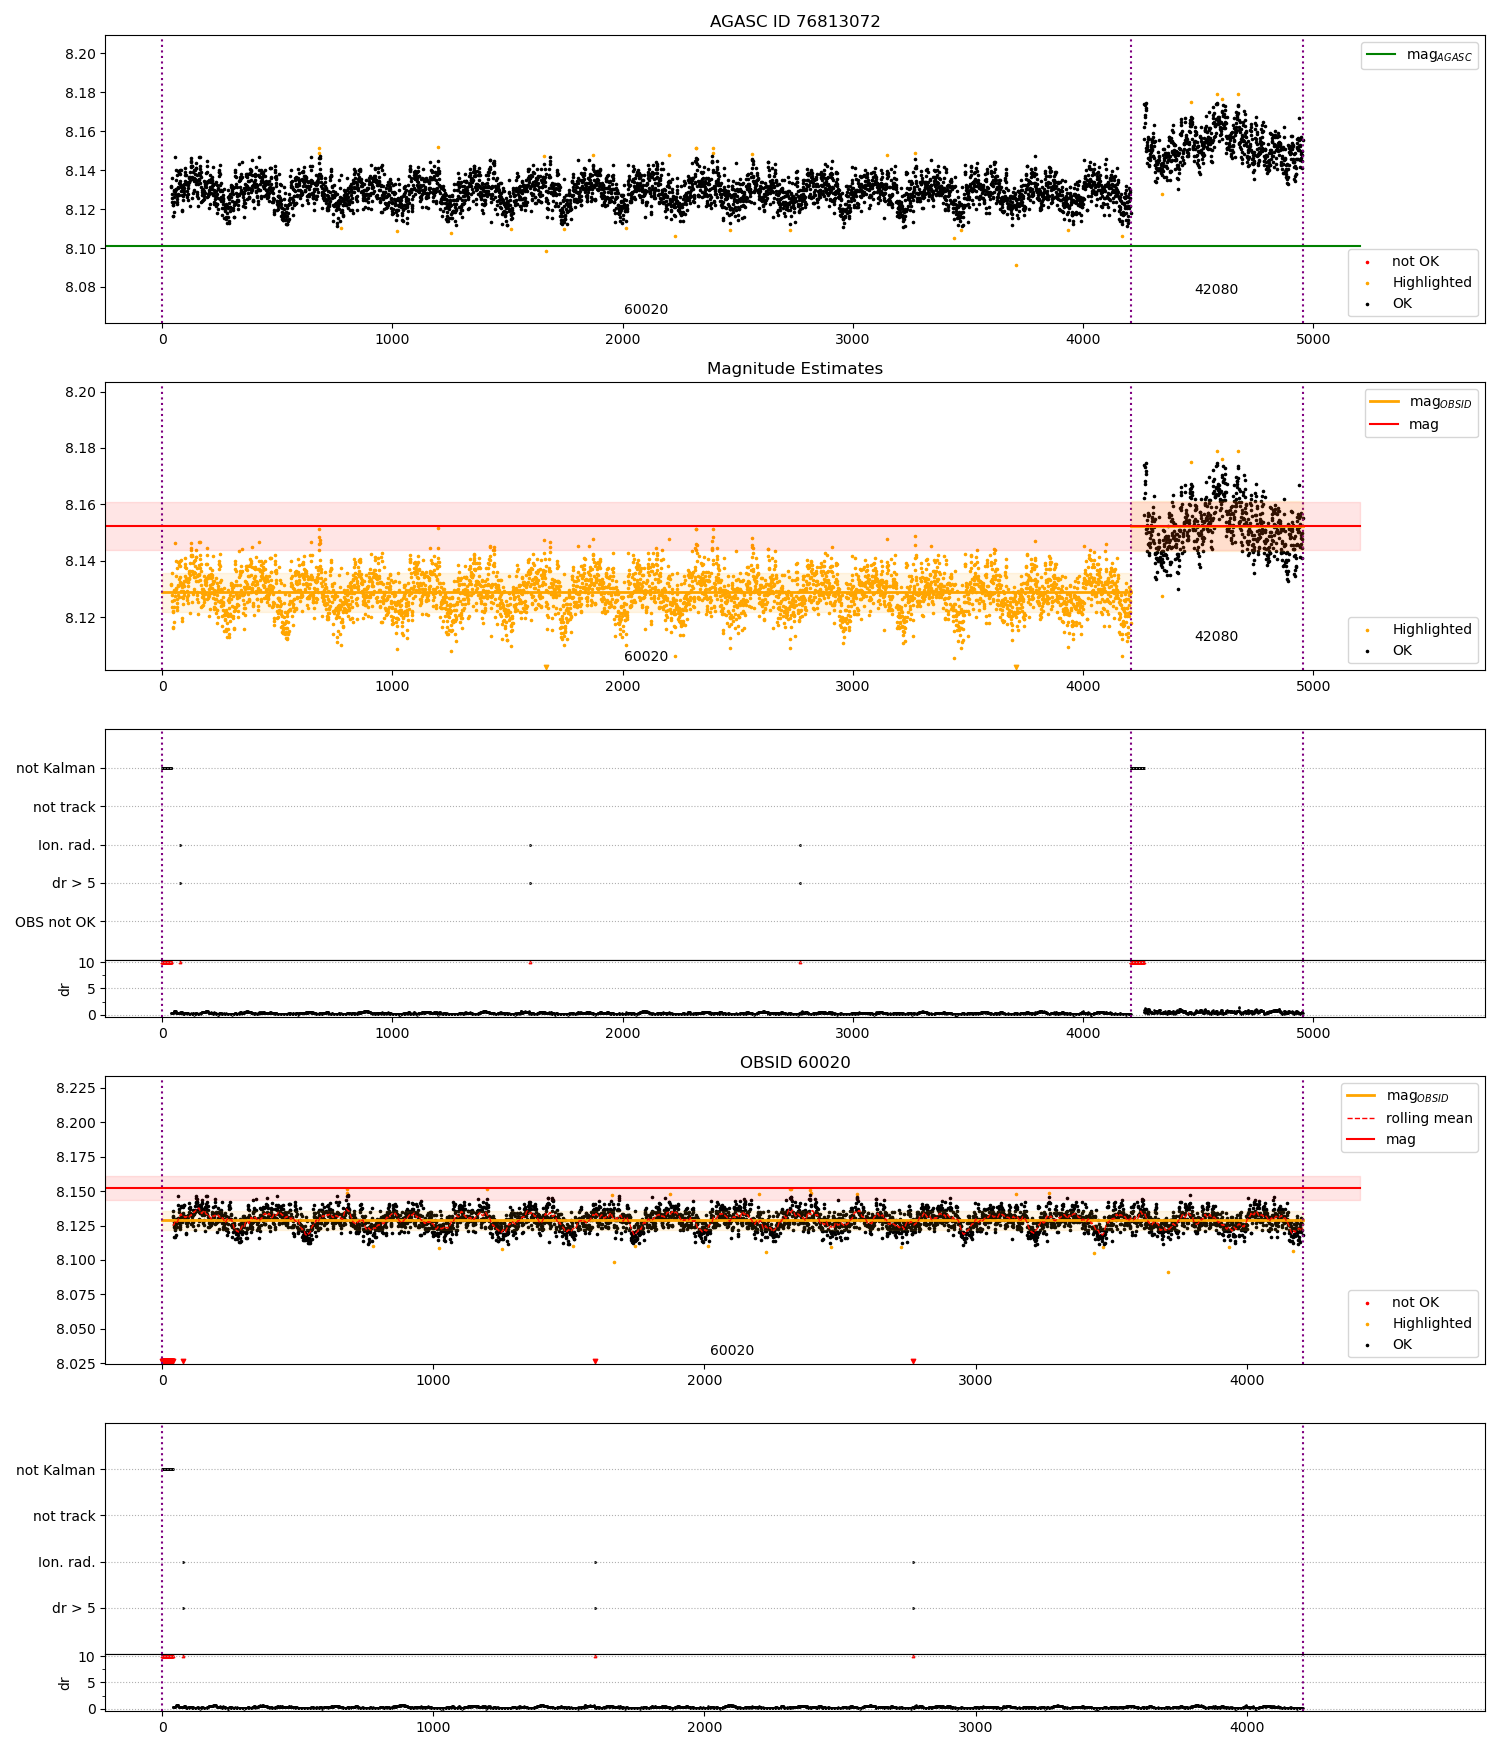Click the mag OBSID legend entry in Magnitude Estimates

(1420, 402)
